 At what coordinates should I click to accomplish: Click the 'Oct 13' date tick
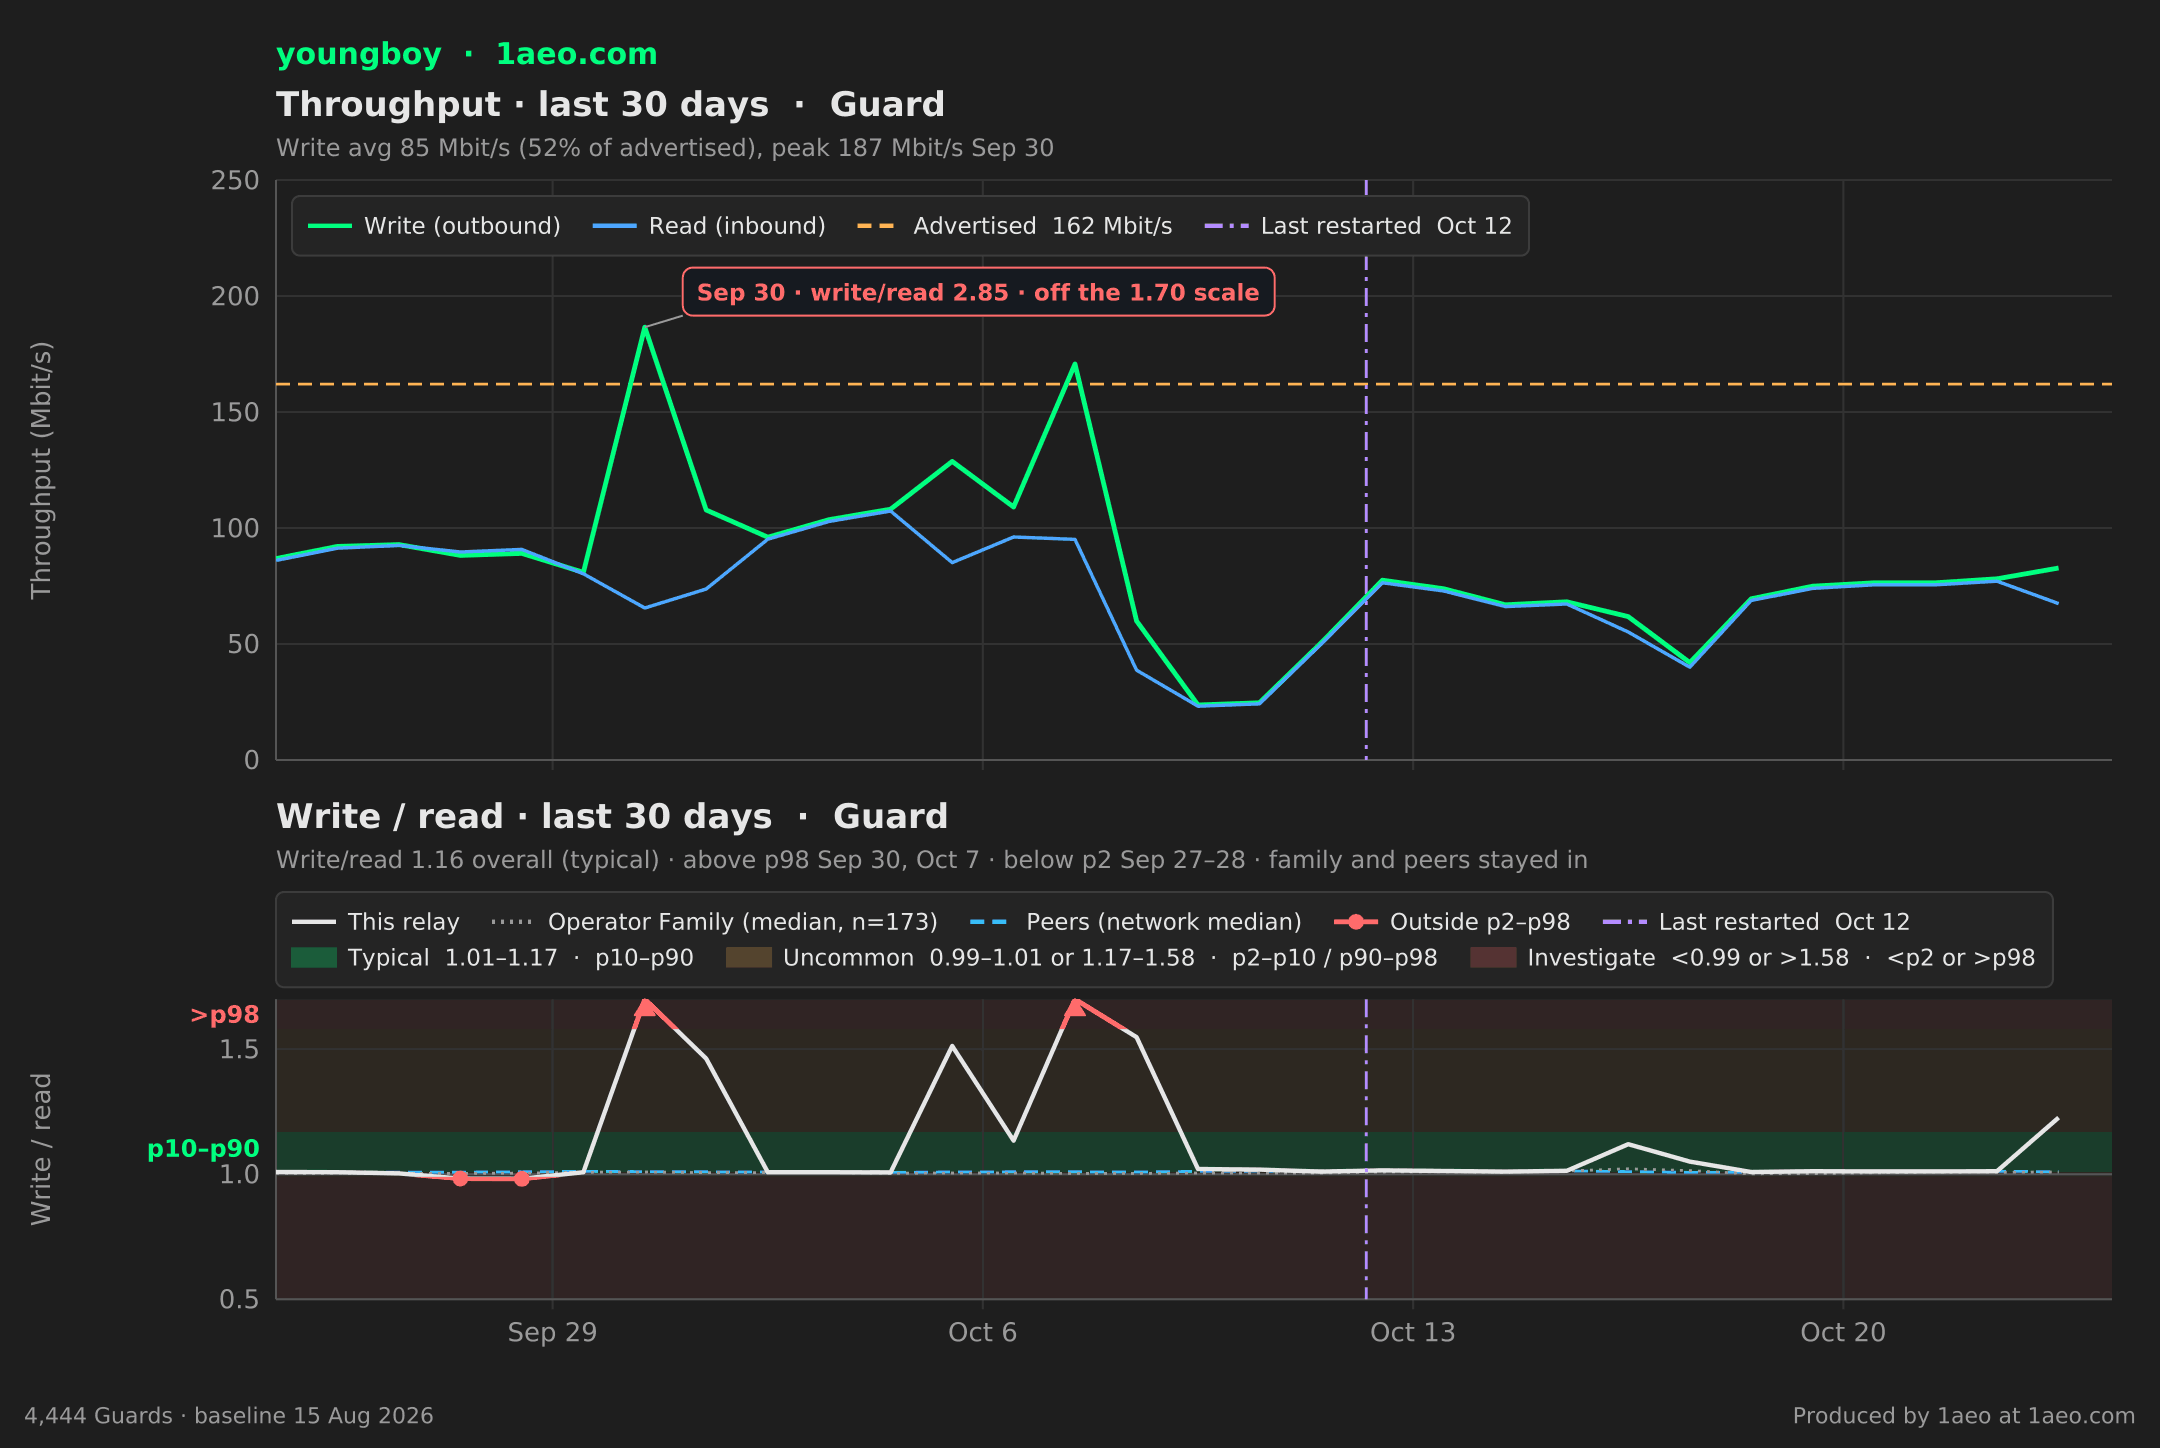tap(1413, 1333)
